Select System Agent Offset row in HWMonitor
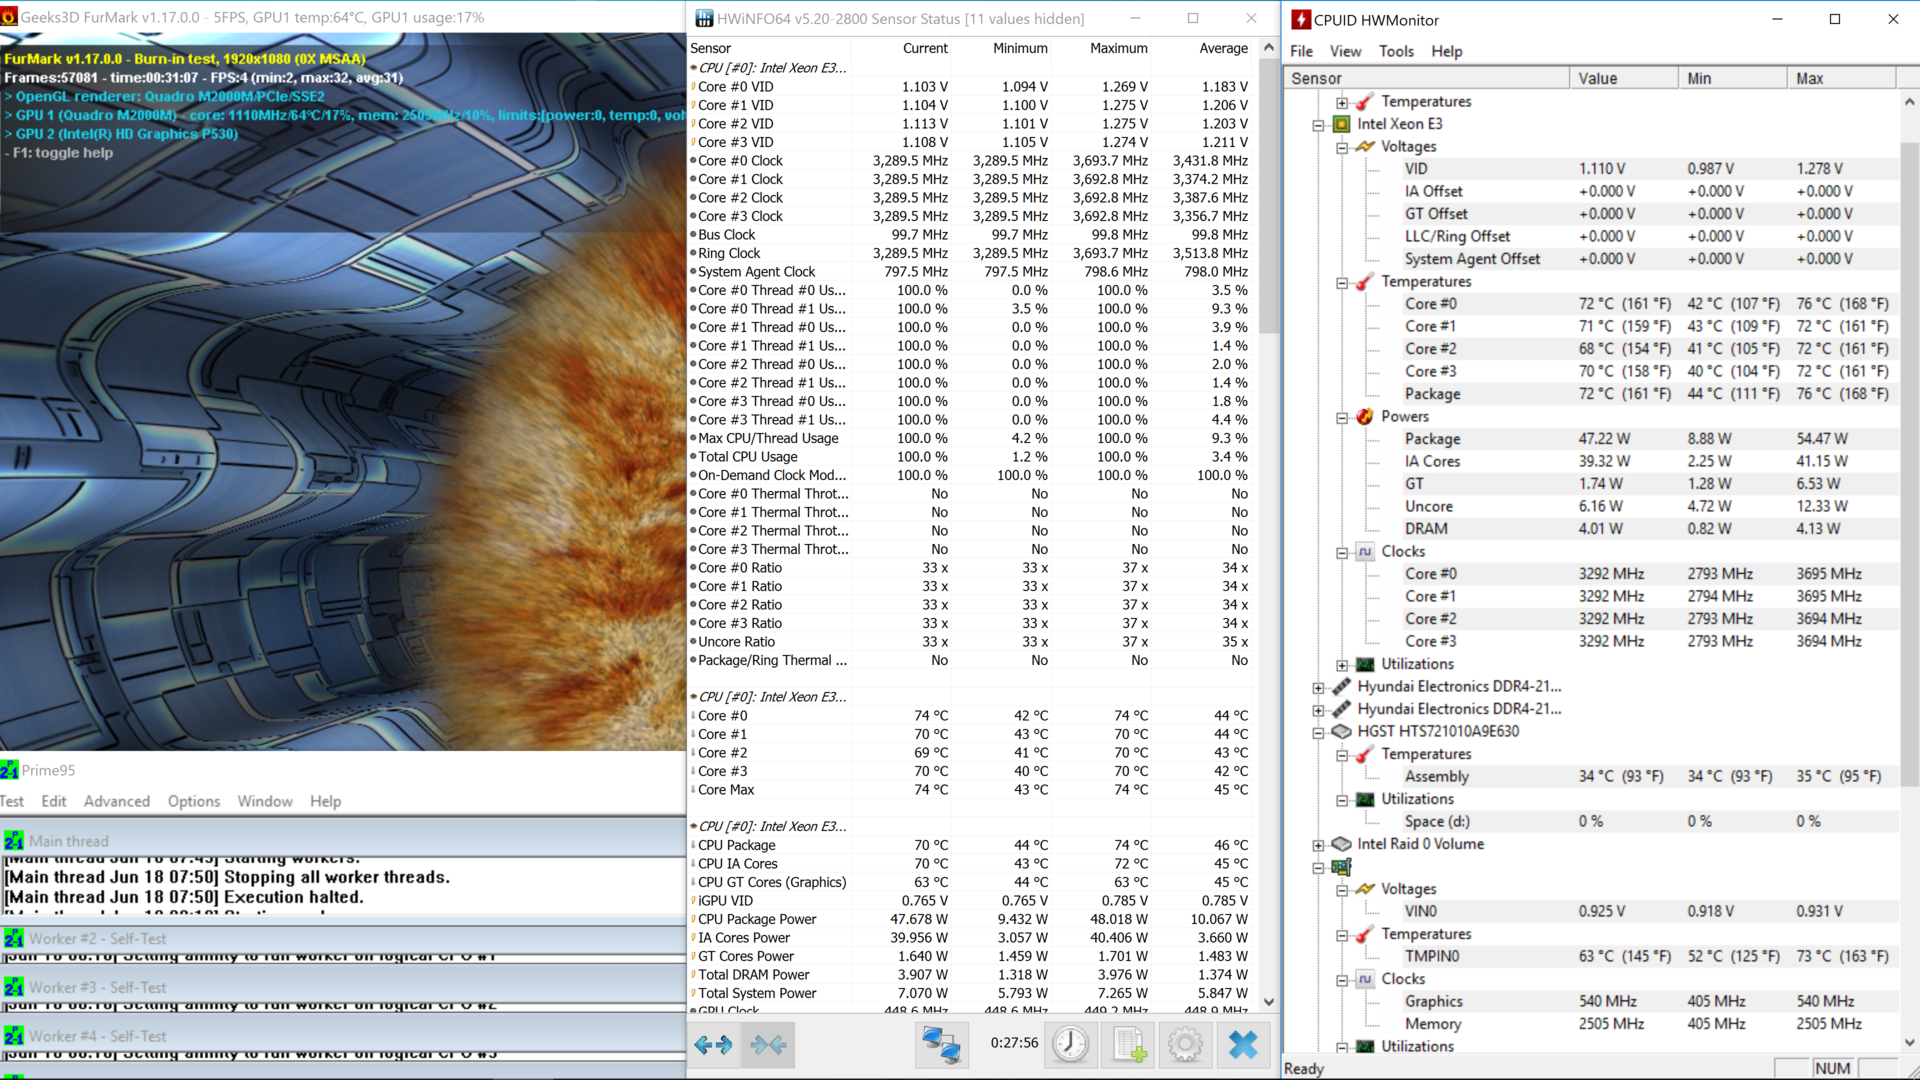This screenshot has width=1920, height=1080. [x=1592, y=259]
